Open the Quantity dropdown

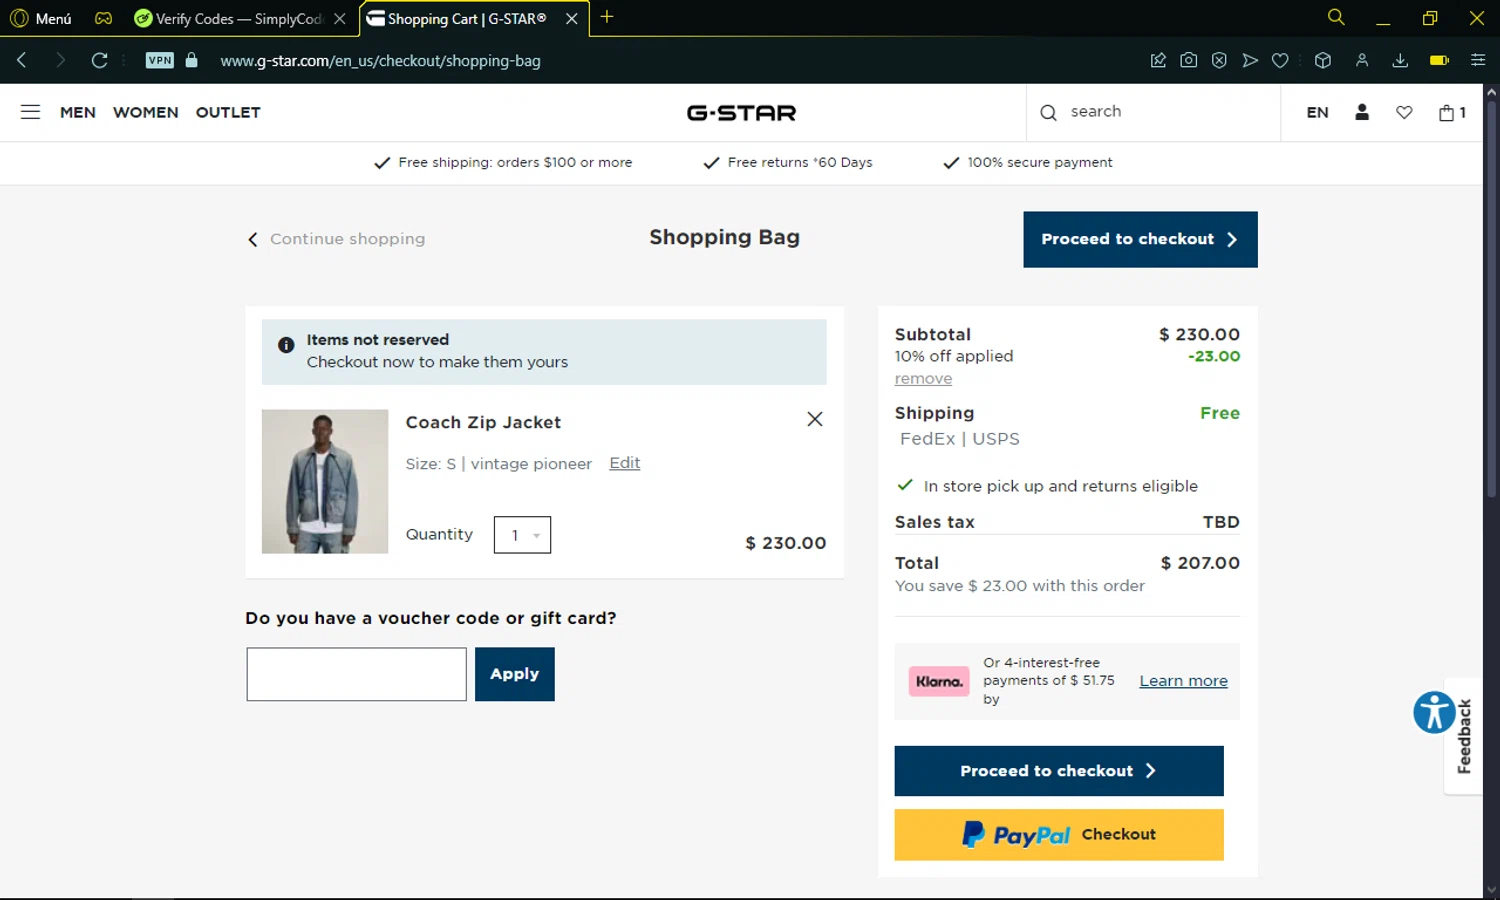click(x=522, y=535)
